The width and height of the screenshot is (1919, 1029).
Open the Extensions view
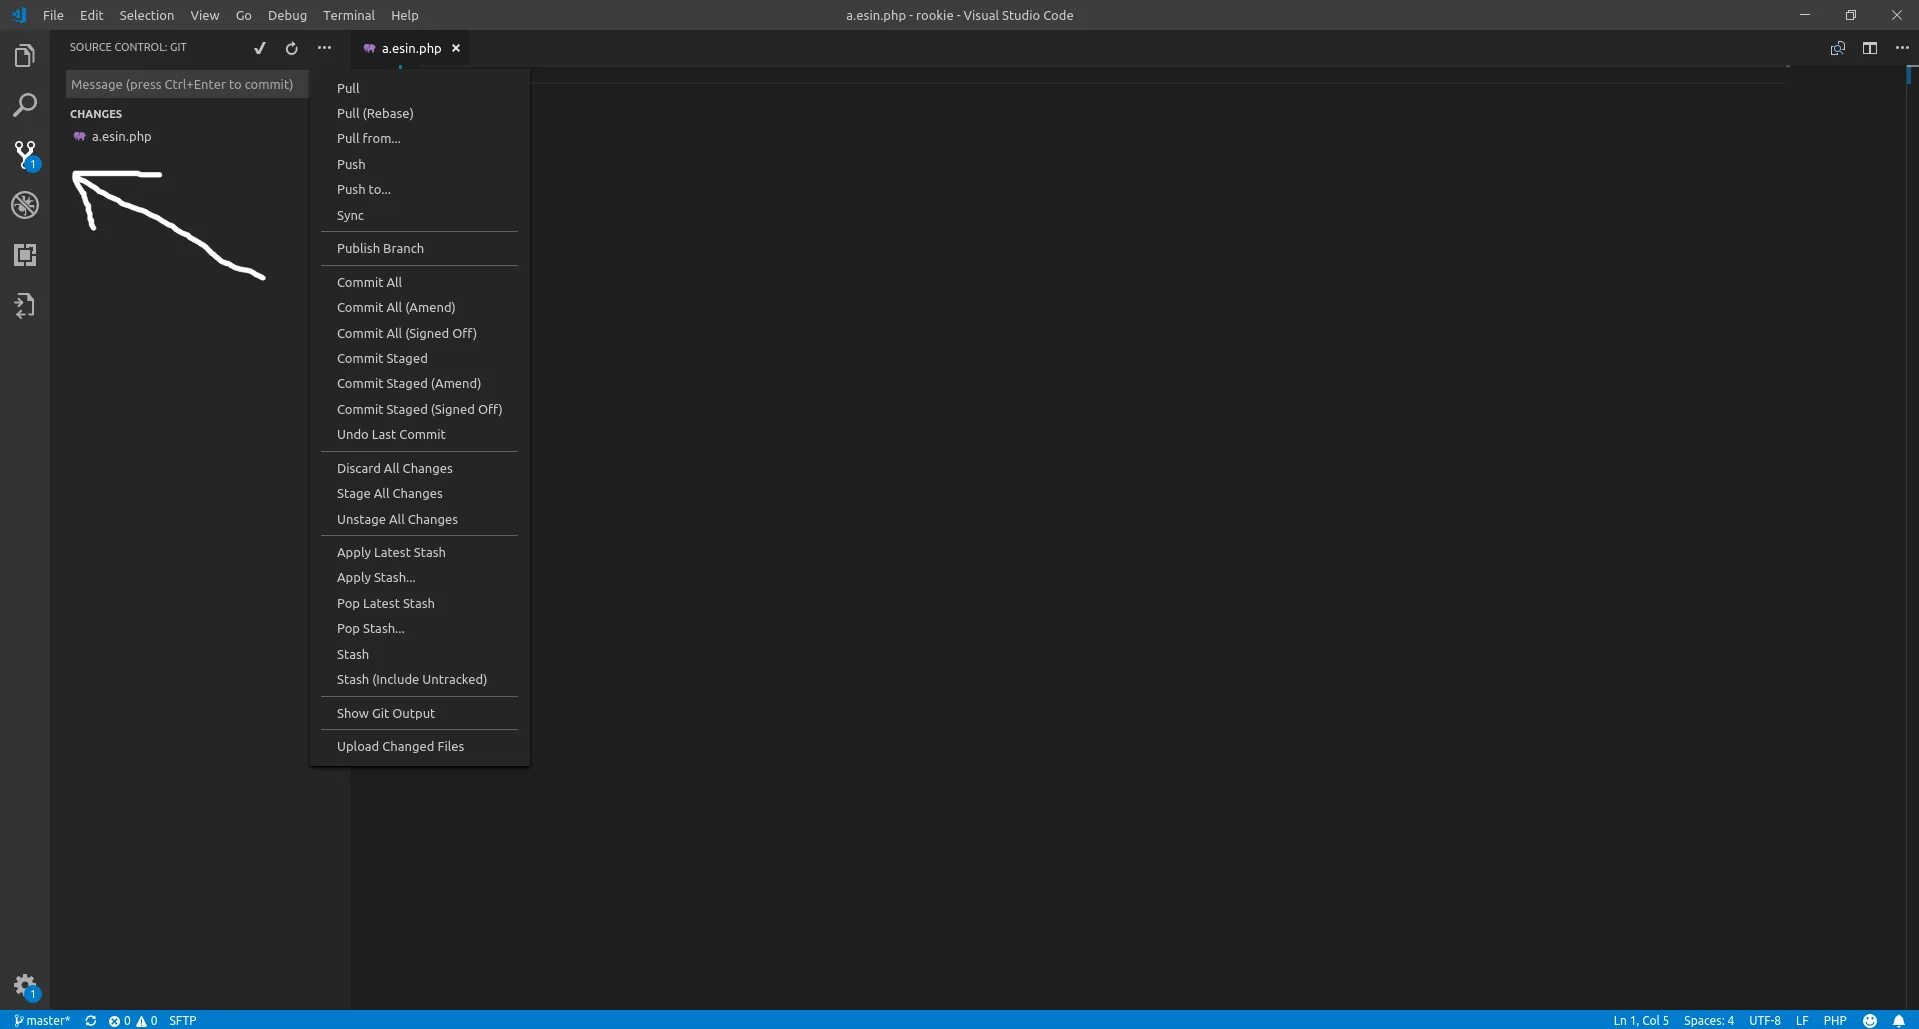click(x=25, y=254)
